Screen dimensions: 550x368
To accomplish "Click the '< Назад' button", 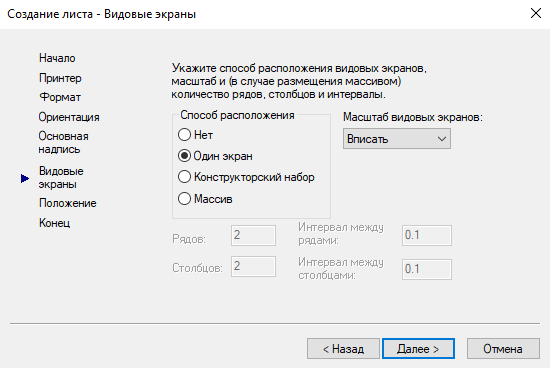I will pyautogui.click(x=343, y=349).
